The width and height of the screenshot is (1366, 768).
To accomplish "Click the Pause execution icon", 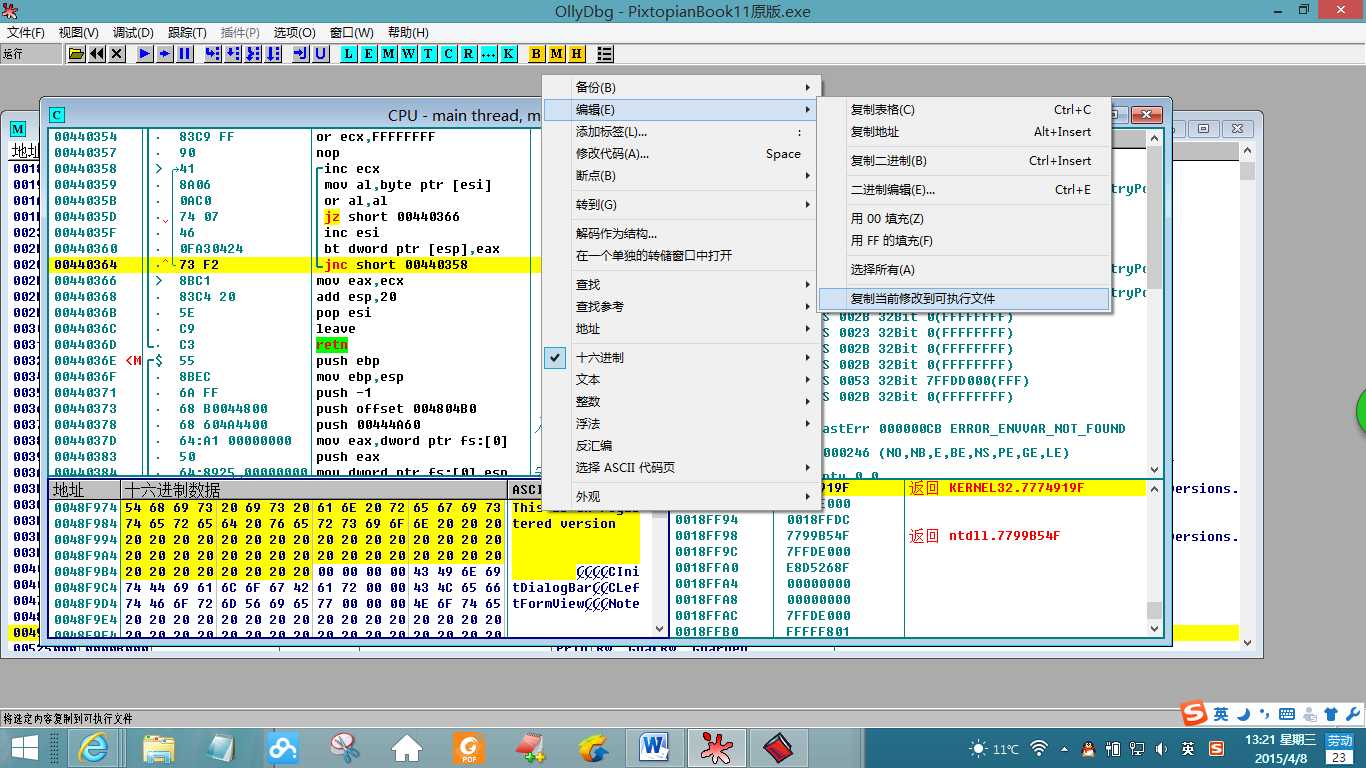I will tap(185, 54).
